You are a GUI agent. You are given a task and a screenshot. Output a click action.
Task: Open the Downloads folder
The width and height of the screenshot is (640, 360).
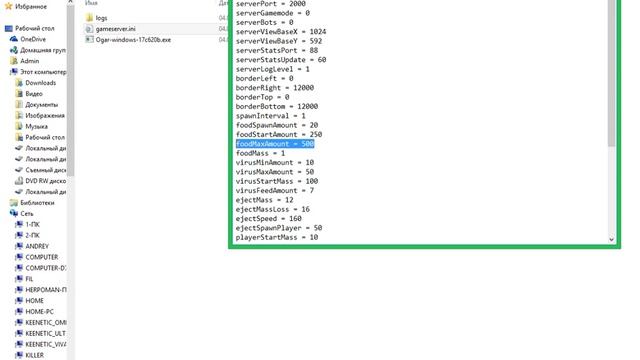click(x=36, y=83)
